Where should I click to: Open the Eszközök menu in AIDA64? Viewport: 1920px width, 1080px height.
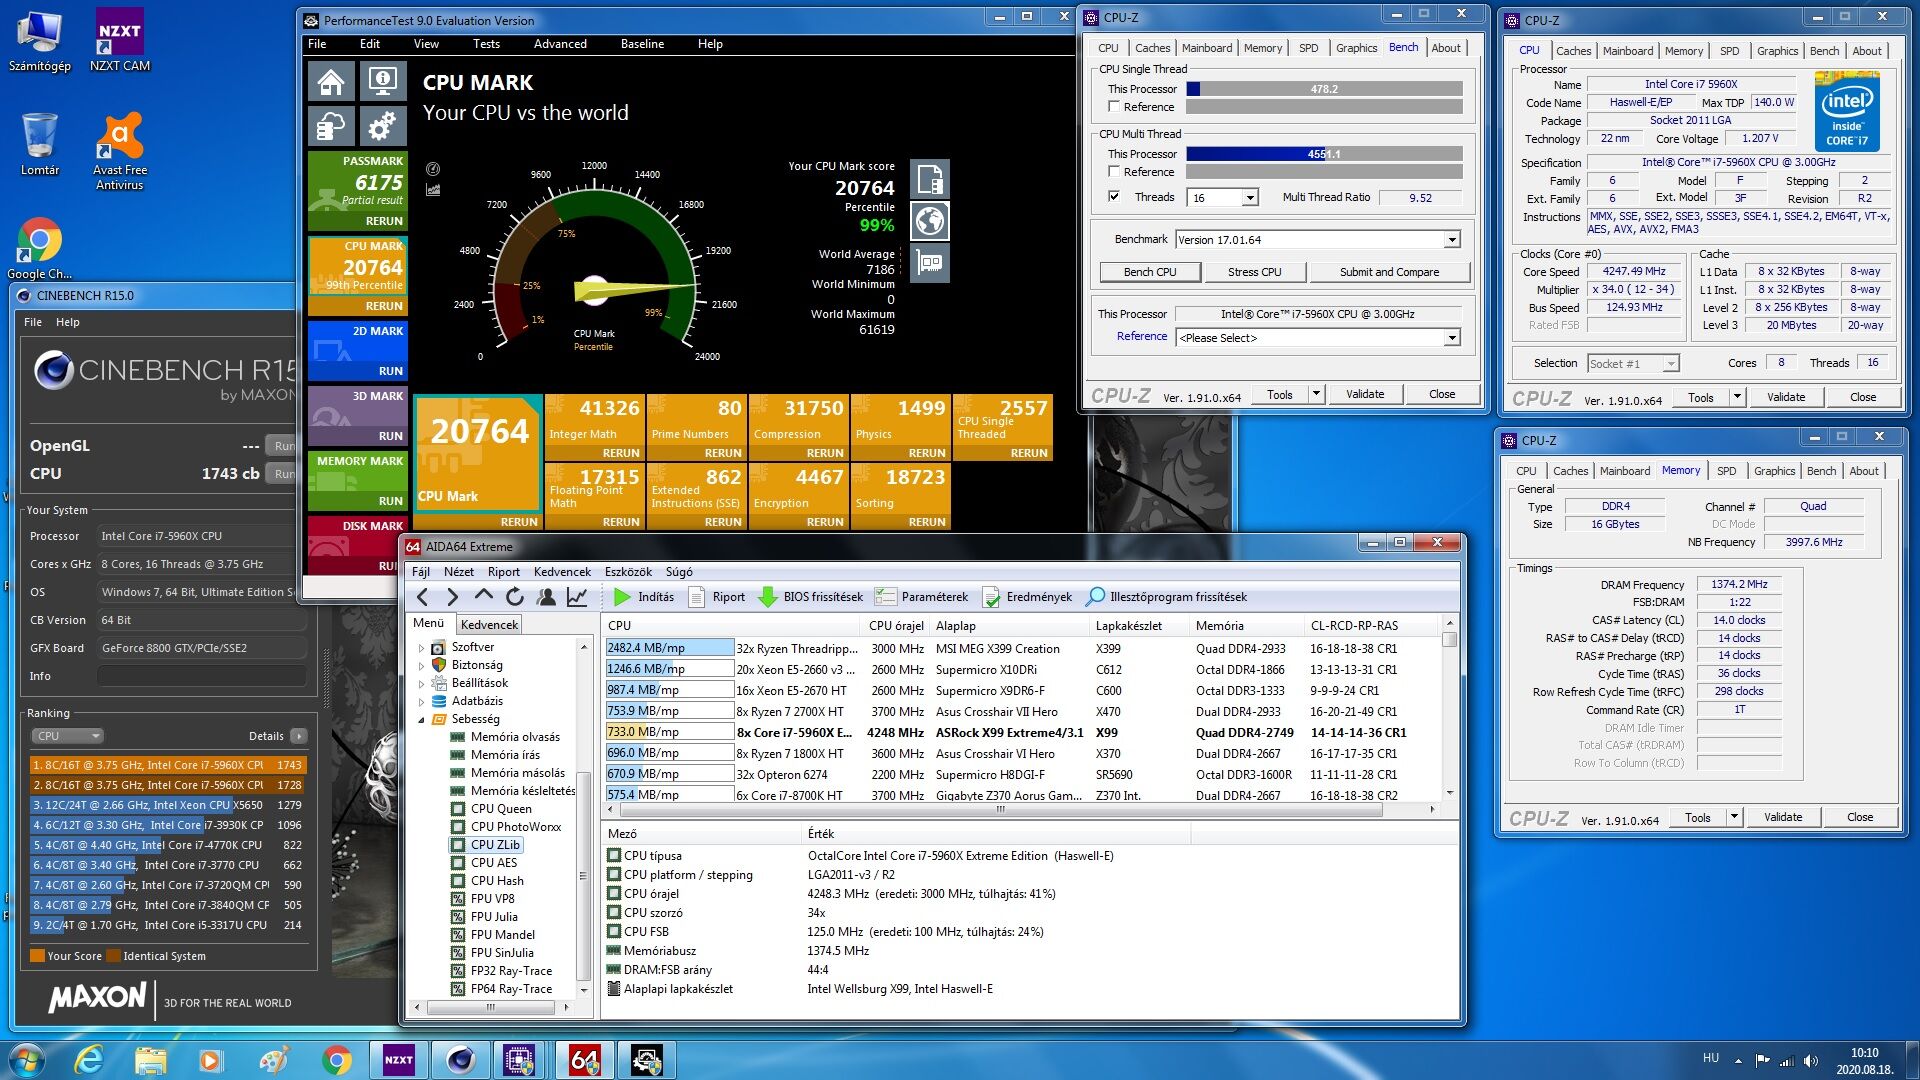click(628, 572)
